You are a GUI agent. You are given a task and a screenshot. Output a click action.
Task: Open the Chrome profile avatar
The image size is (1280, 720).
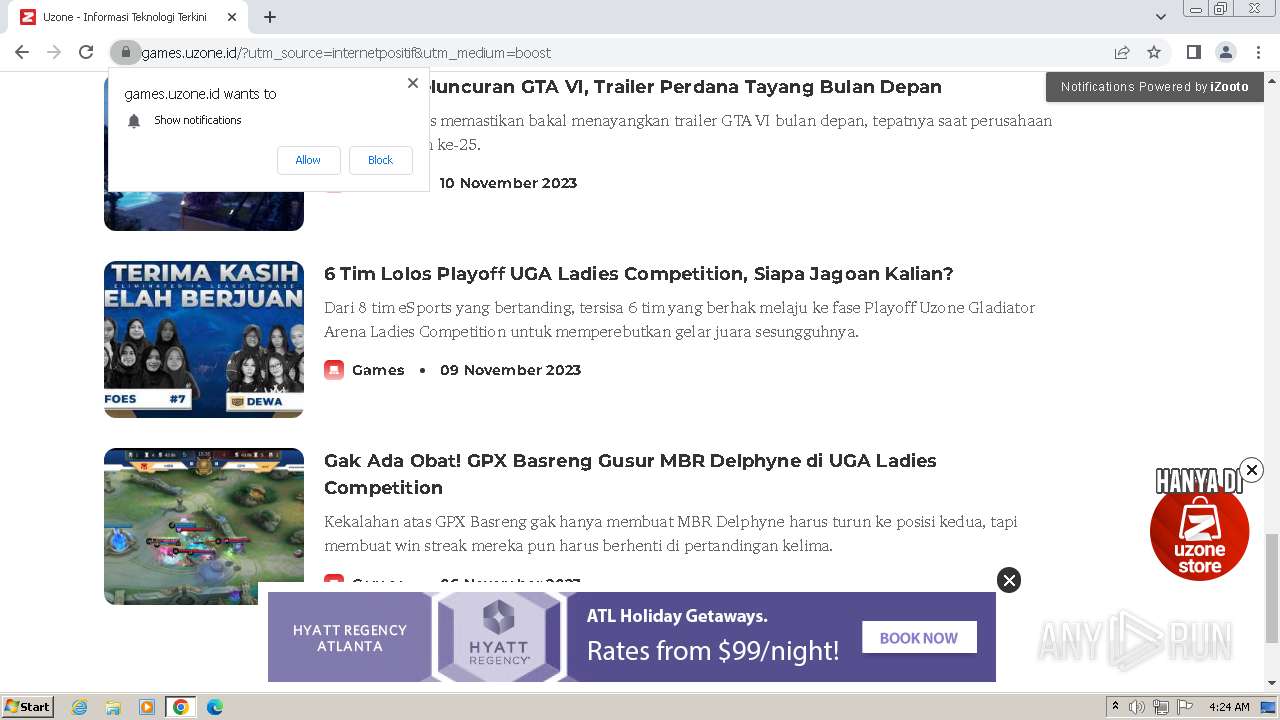(x=1225, y=52)
